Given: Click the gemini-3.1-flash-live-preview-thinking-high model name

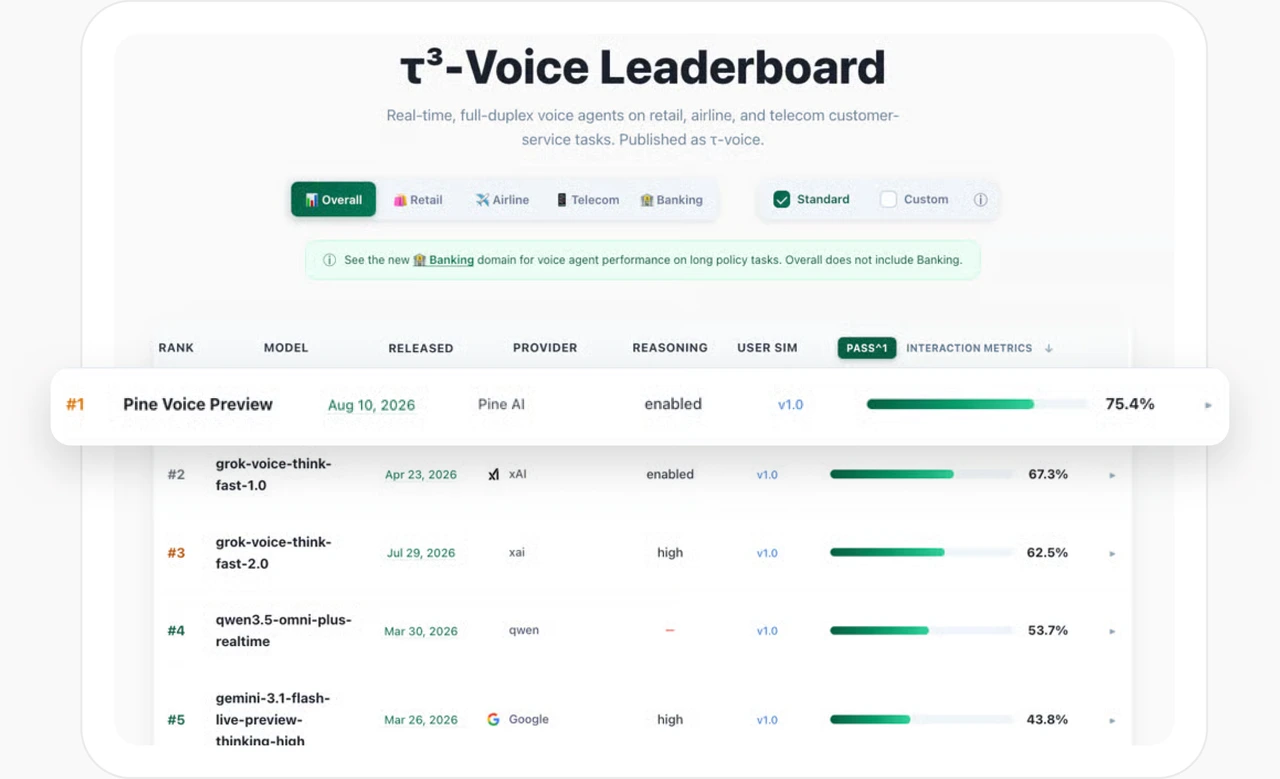Looking at the screenshot, I should tap(273, 719).
